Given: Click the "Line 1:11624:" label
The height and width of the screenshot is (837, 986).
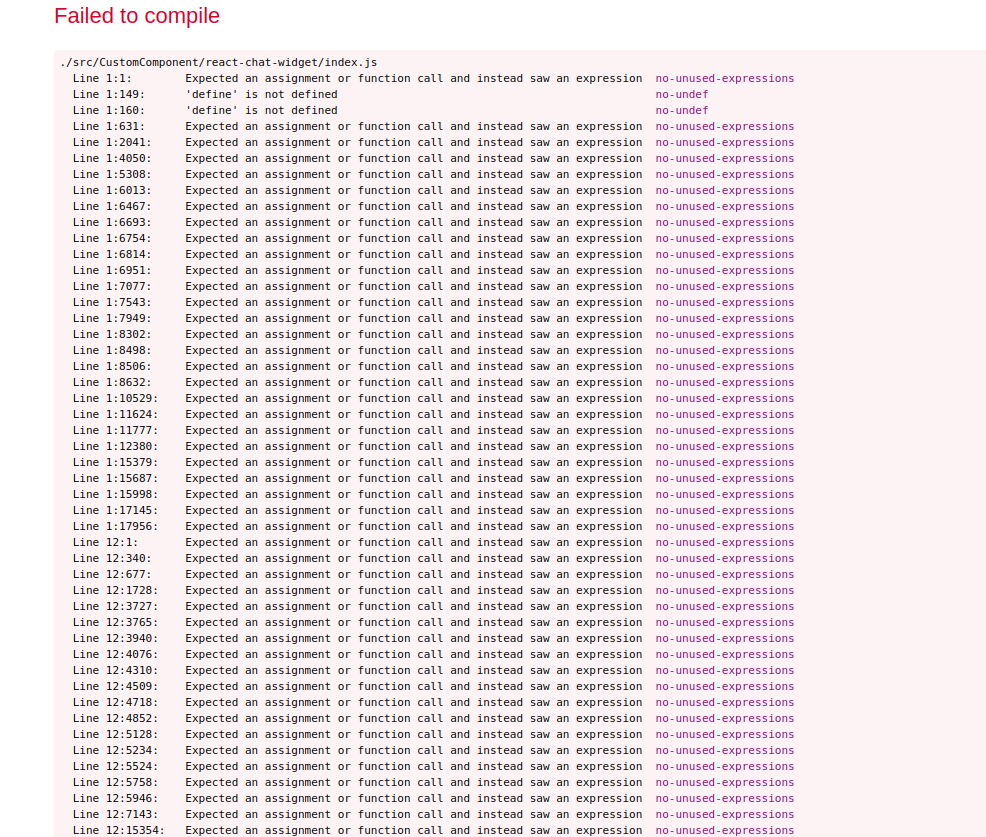Looking at the screenshot, I should click(x=116, y=415).
